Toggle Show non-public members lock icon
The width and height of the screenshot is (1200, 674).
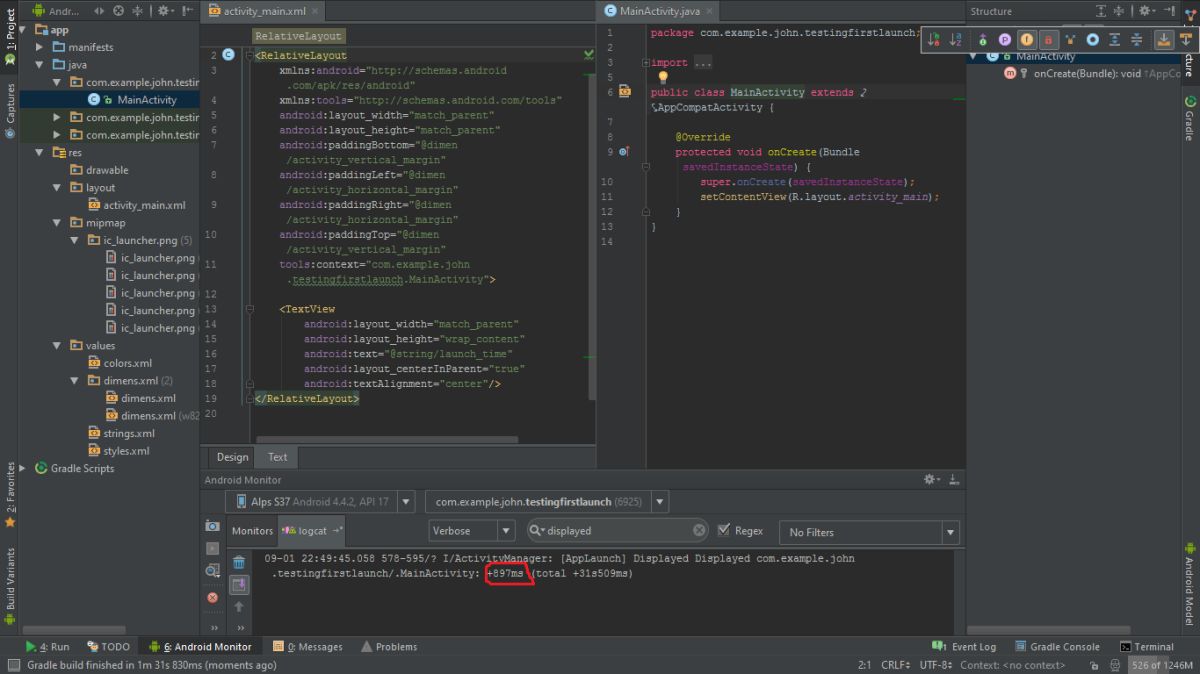(1048, 39)
